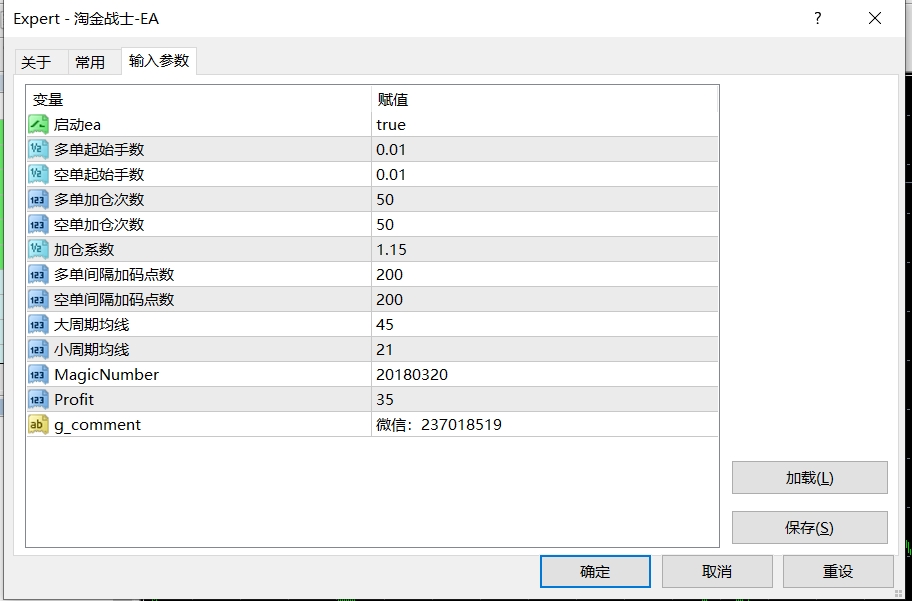Click the boolean icon beside 启动ea
912x601 pixels.
39,124
